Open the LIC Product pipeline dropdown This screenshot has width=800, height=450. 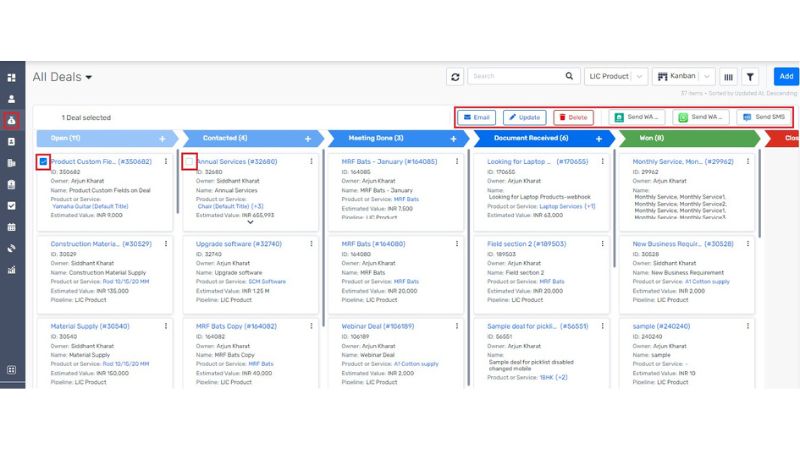click(x=616, y=77)
